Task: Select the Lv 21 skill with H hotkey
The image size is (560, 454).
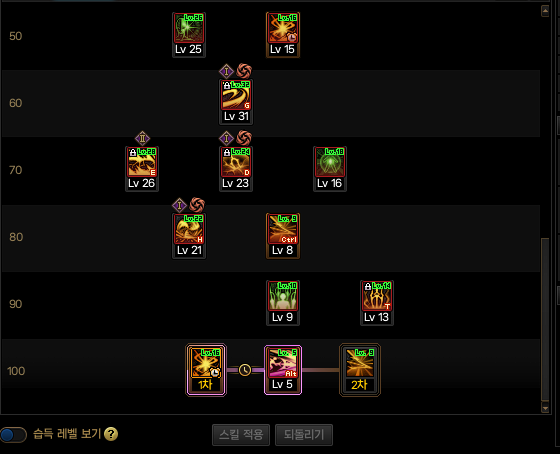Action: click(x=189, y=236)
